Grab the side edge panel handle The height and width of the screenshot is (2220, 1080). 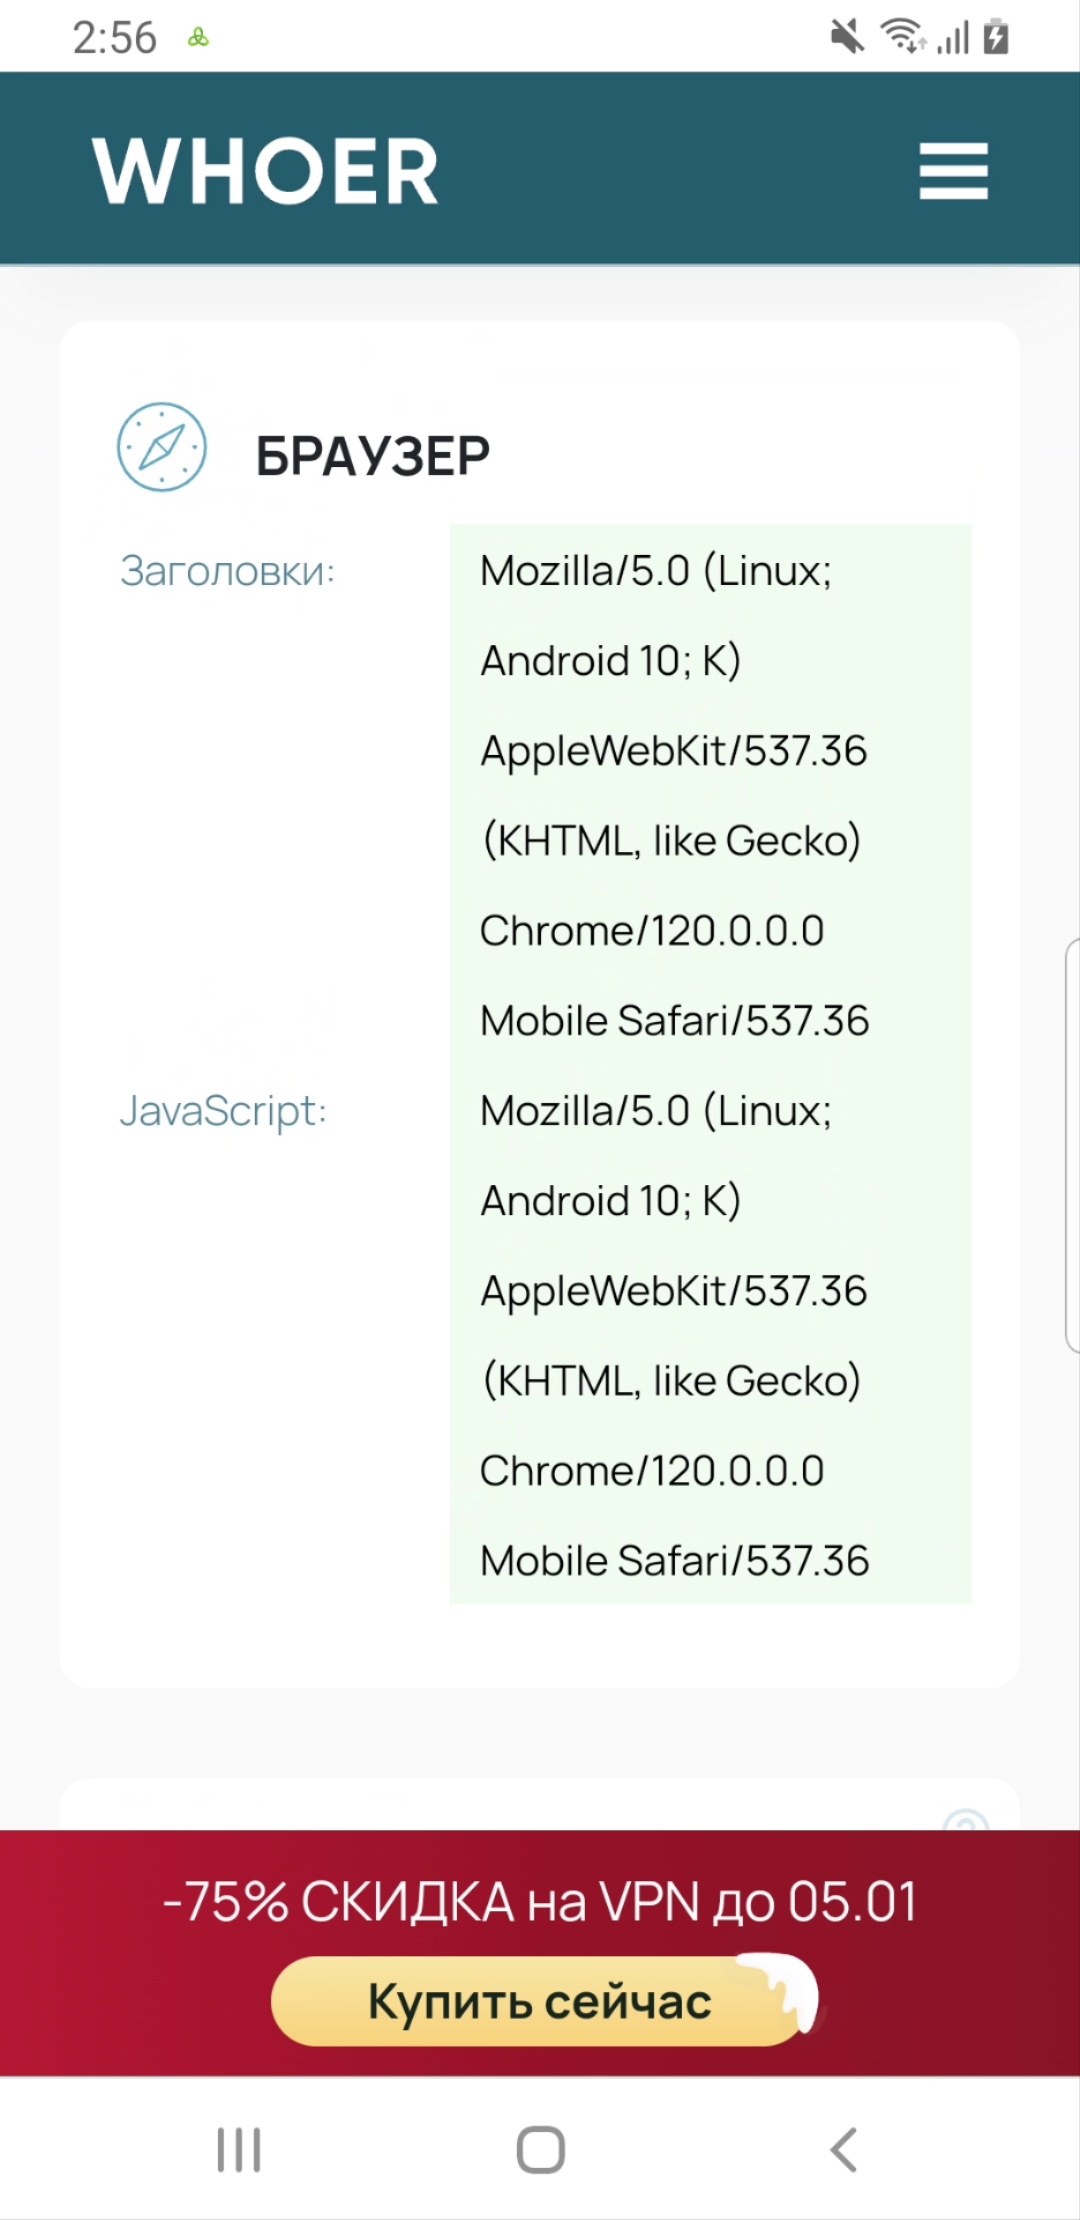pyautogui.click(x=1072, y=1145)
